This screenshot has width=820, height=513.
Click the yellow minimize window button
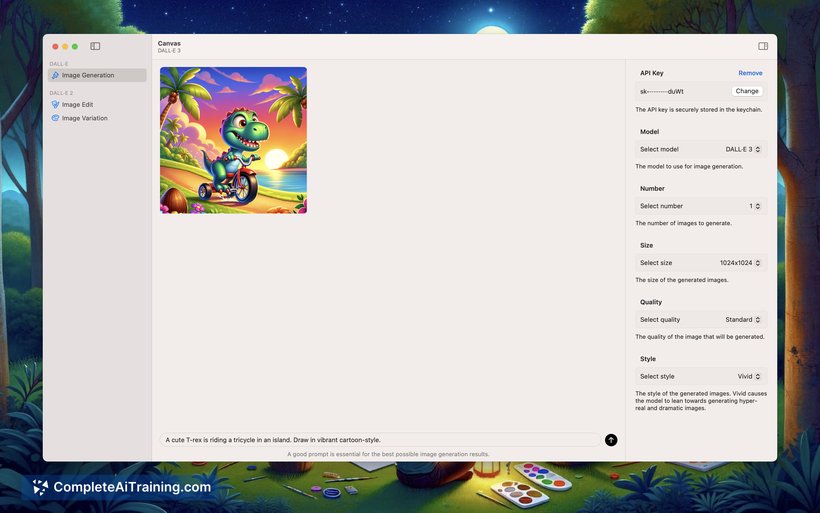coord(65,46)
